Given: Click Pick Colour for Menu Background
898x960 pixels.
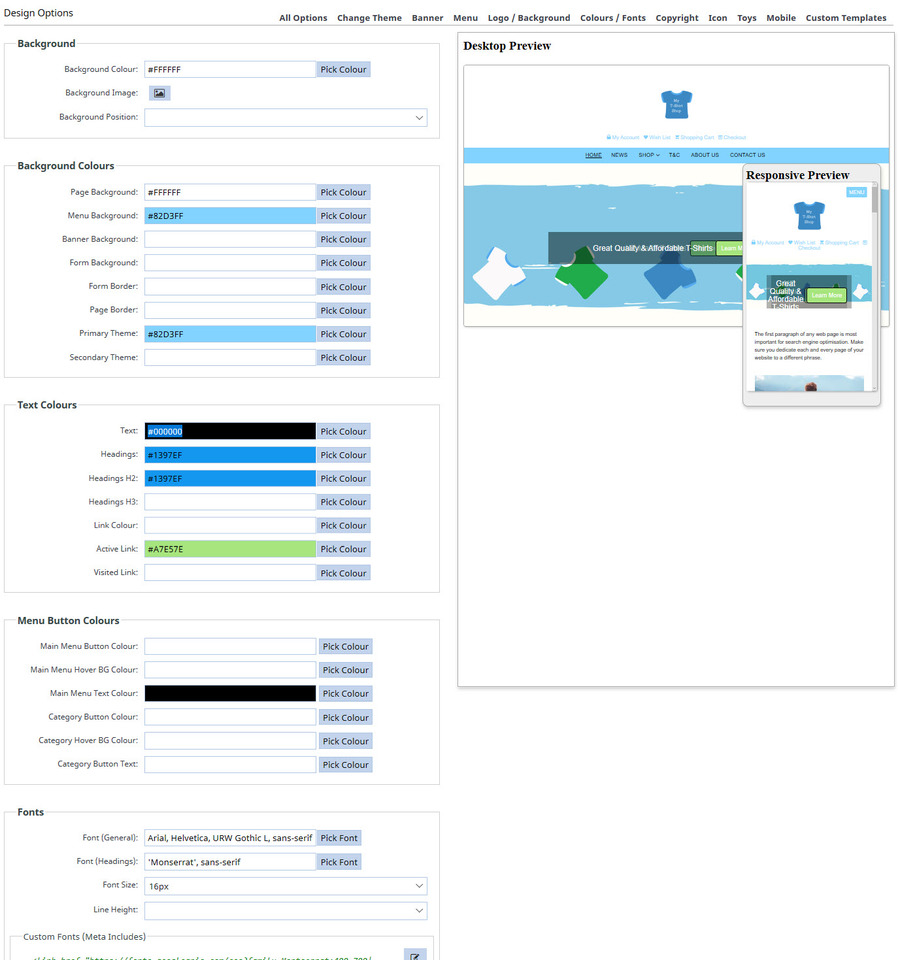Looking at the screenshot, I should pyautogui.click(x=343, y=216).
